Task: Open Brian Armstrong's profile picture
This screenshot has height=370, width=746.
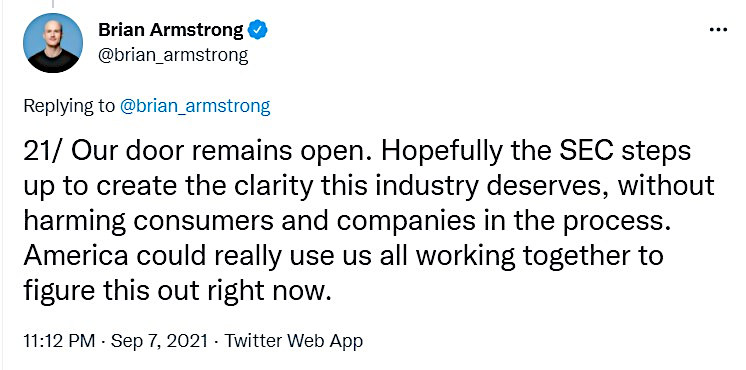Action: (53, 43)
